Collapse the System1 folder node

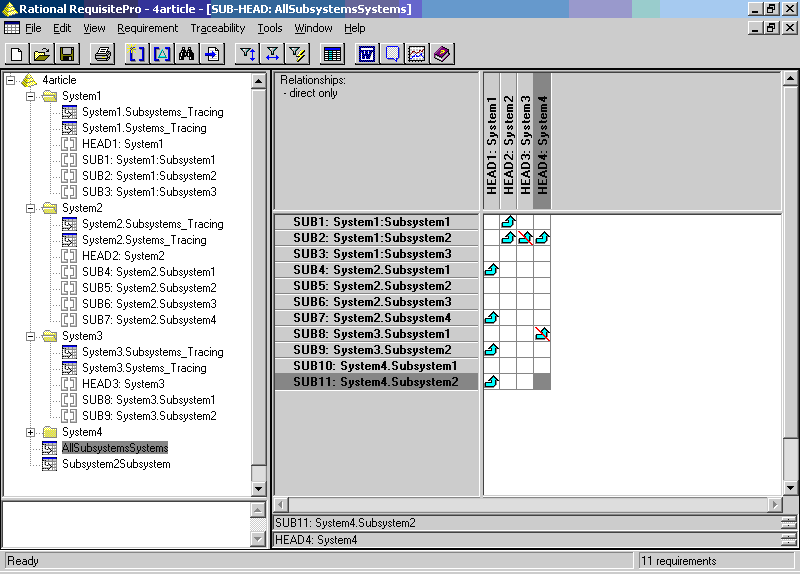[31, 96]
